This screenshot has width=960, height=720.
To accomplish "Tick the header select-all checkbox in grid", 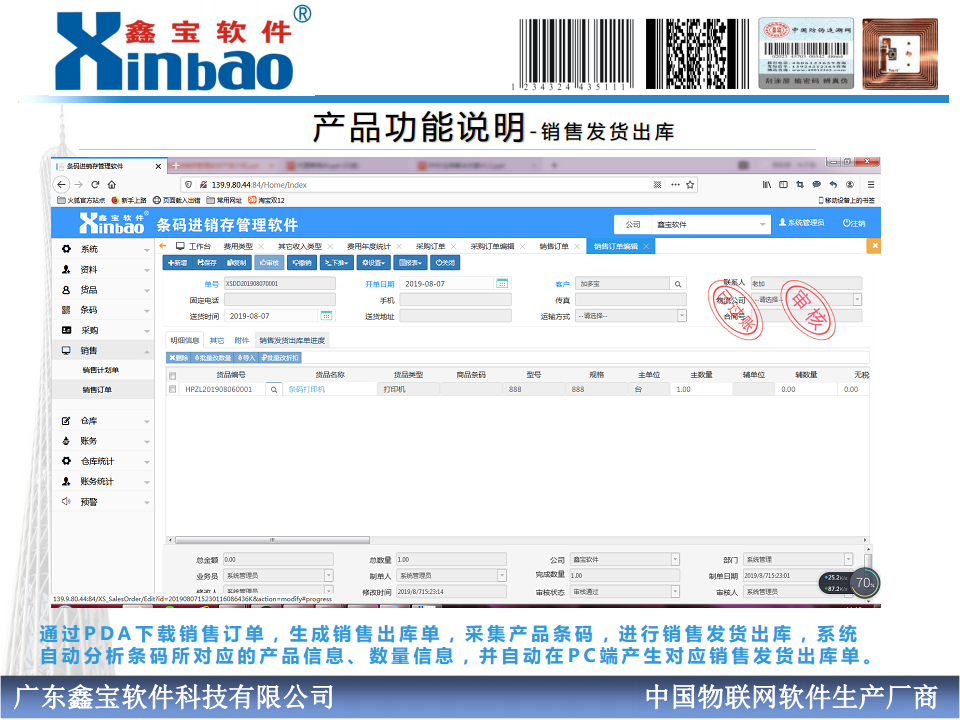I will click(173, 375).
